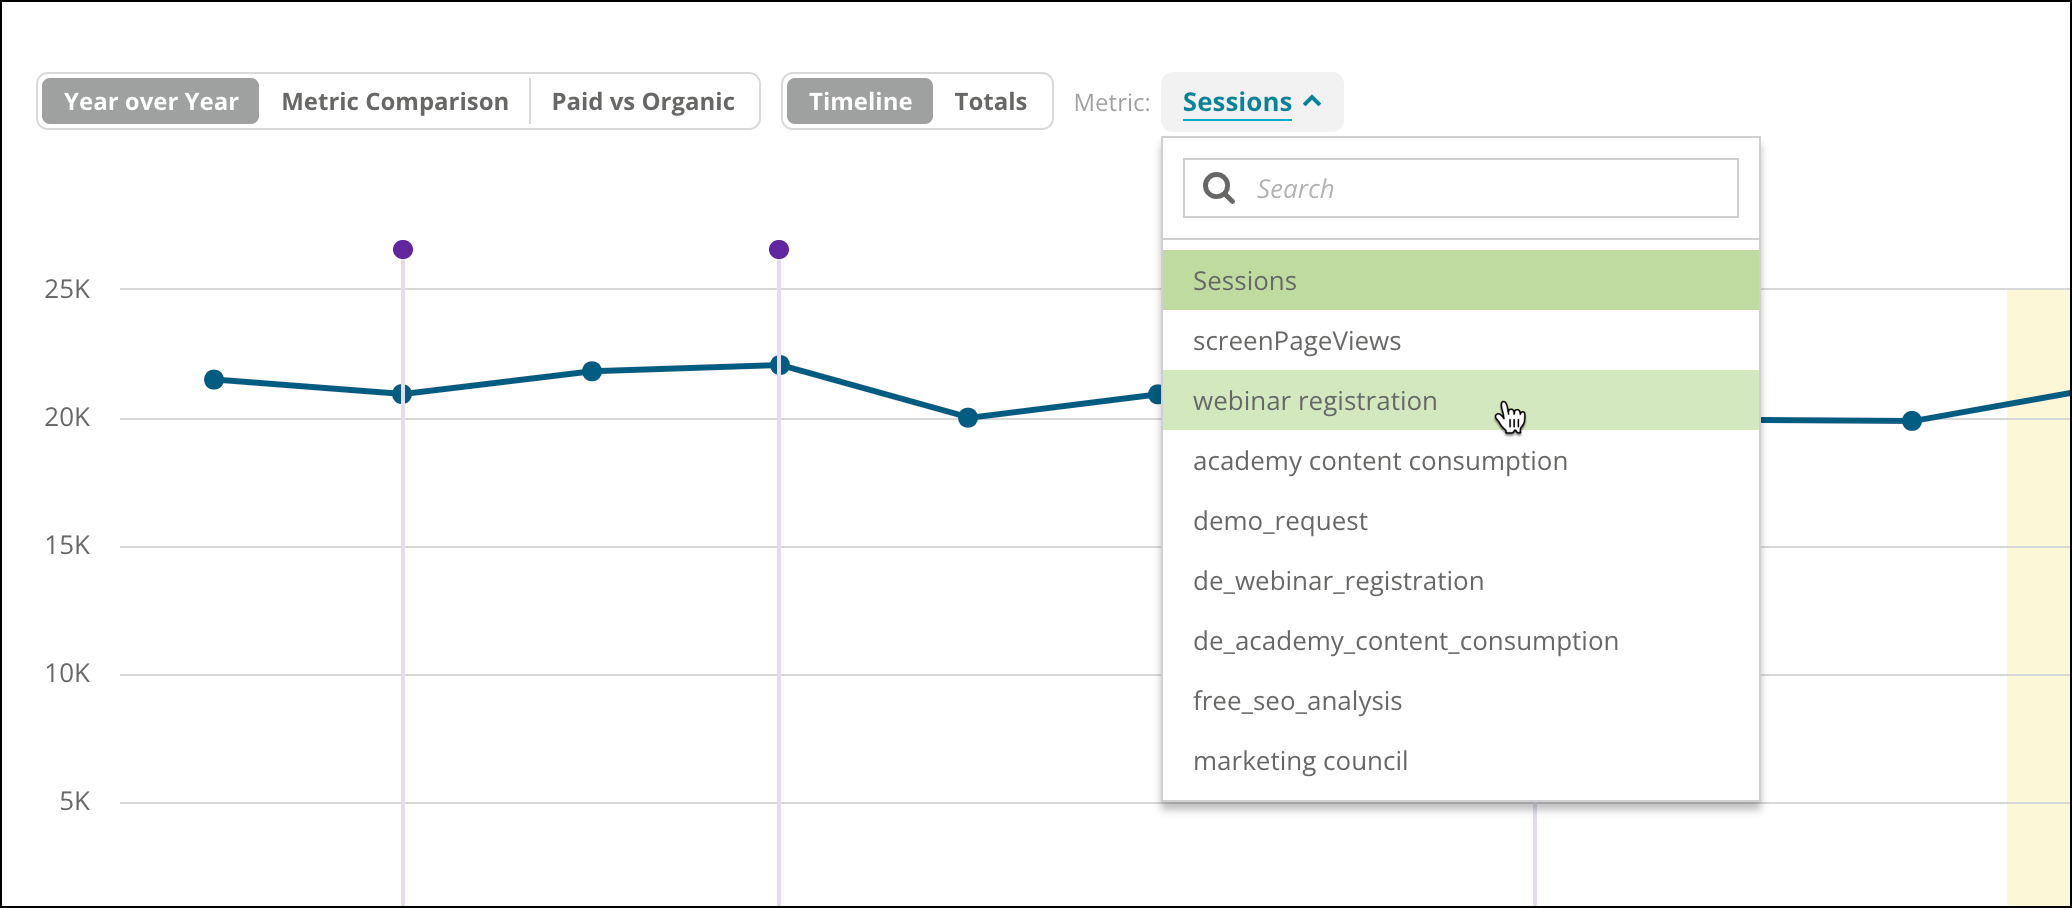The image size is (2072, 908).
Task: Choose Sessions from metric list
Action: [1460, 280]
